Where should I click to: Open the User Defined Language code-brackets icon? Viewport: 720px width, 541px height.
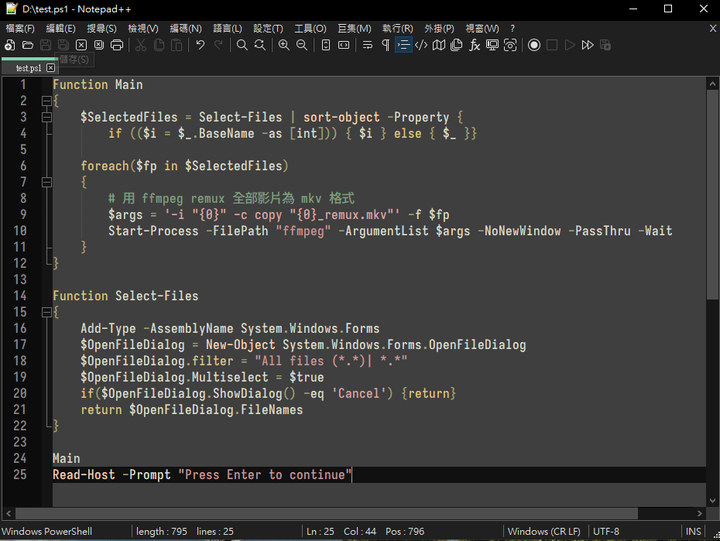coord(421,45)
